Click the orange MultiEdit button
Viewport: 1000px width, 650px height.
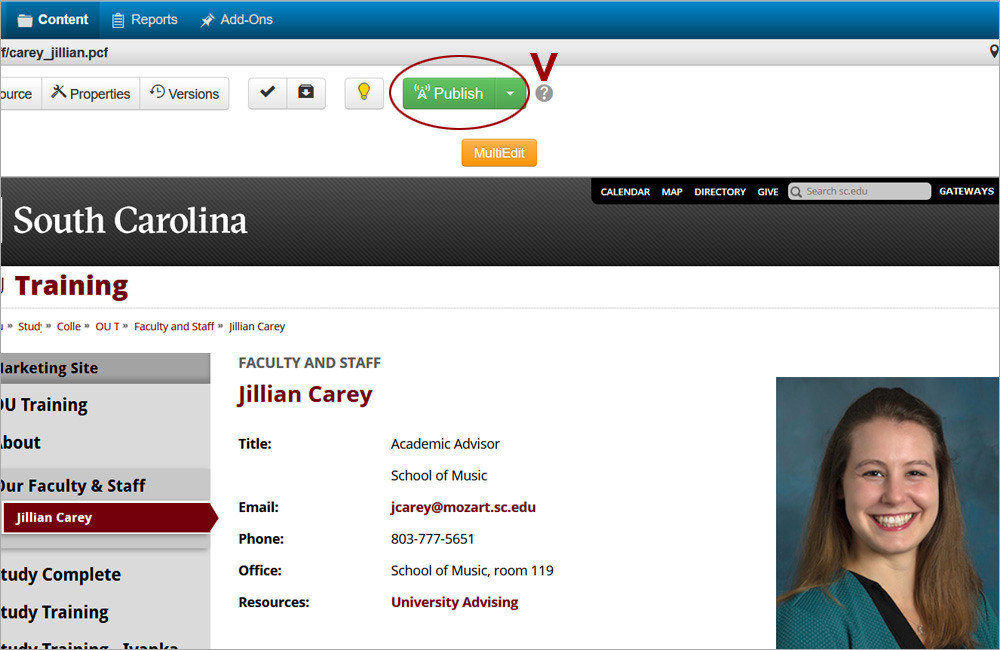[x=499, y=153]
